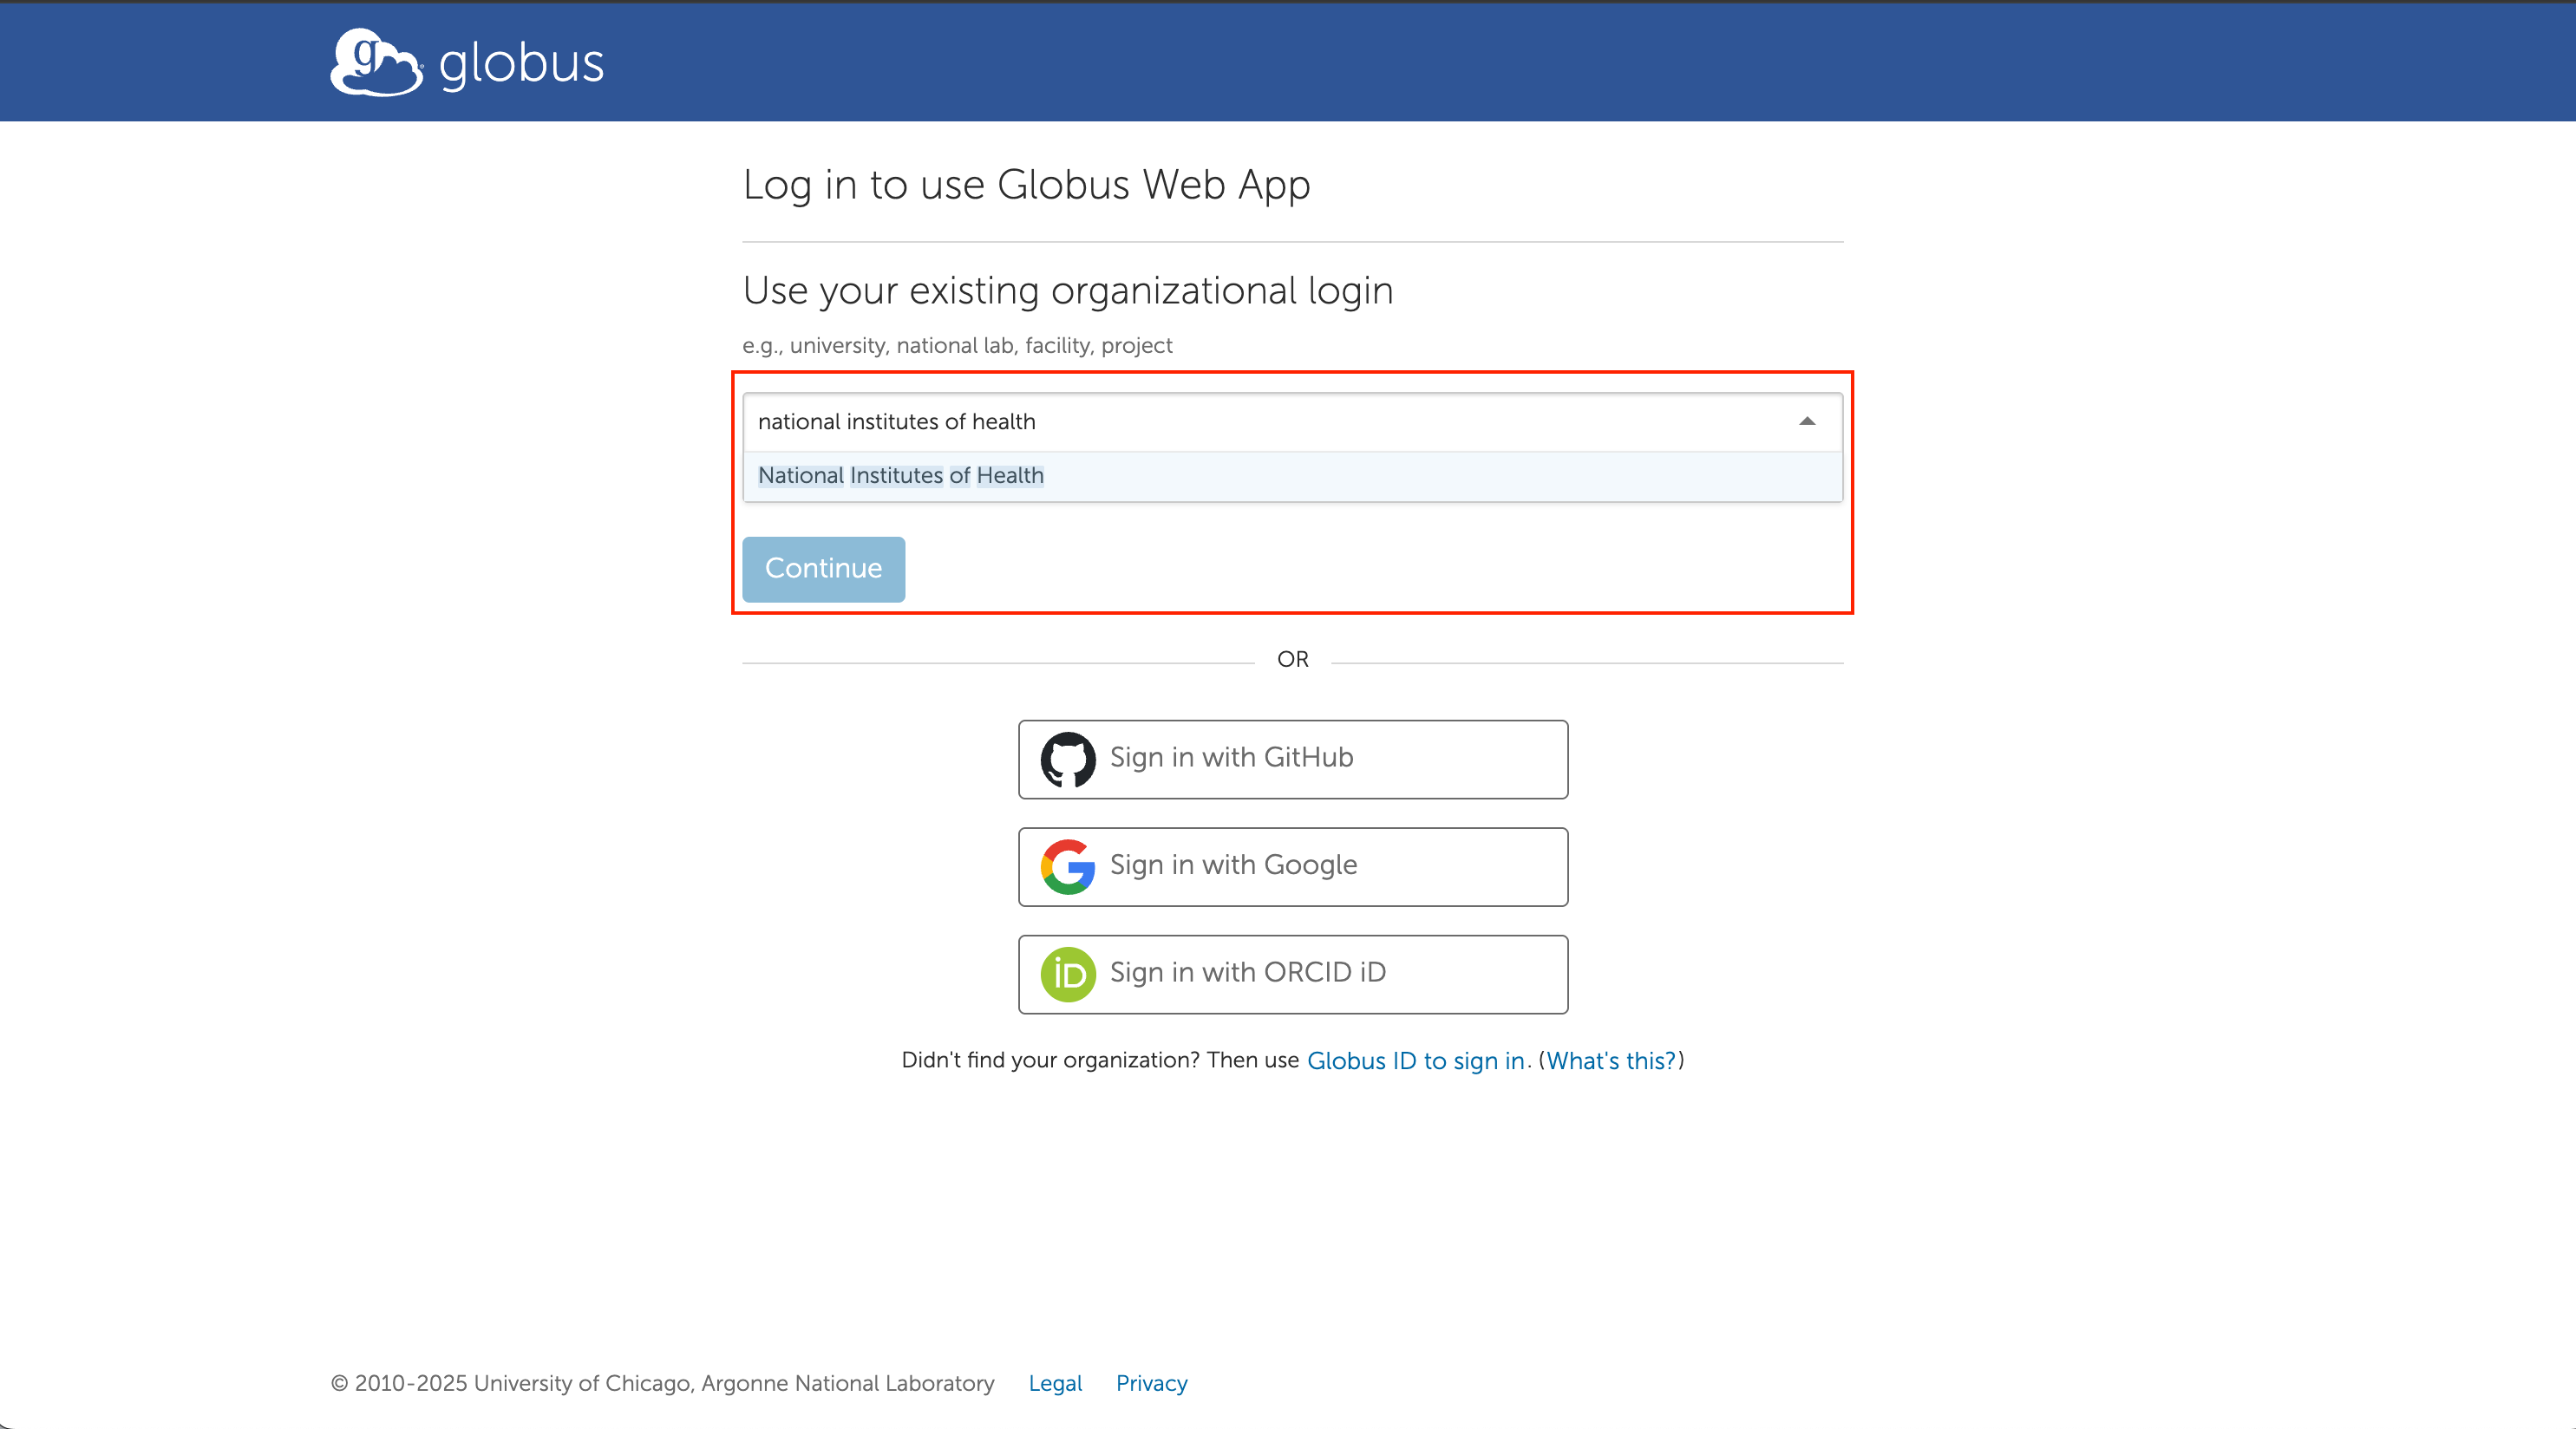Click the existing organizational login heading
The height and width of the screenshot is (1429, 2576).
click(x=1067, y=291)
